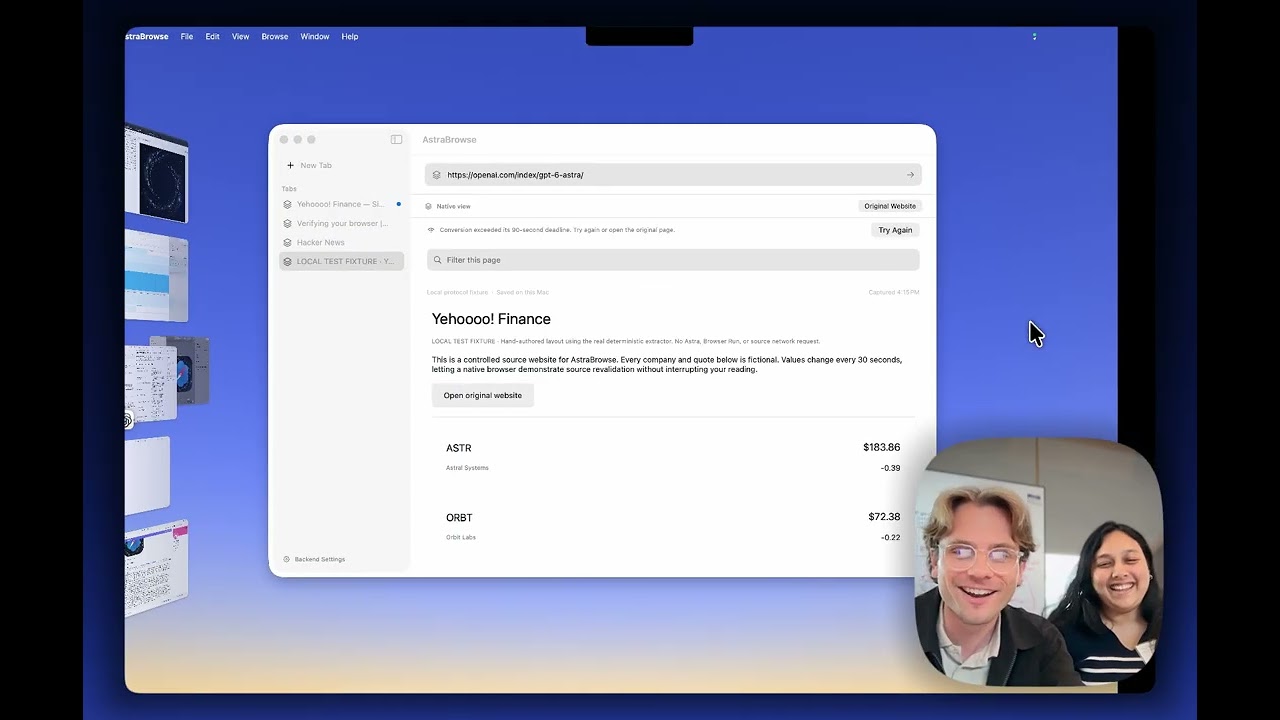The height and width of the screenshot is (720, 1280).
Task: Click the layers icon beside Hacker News tab
Action: click(288, 242)
